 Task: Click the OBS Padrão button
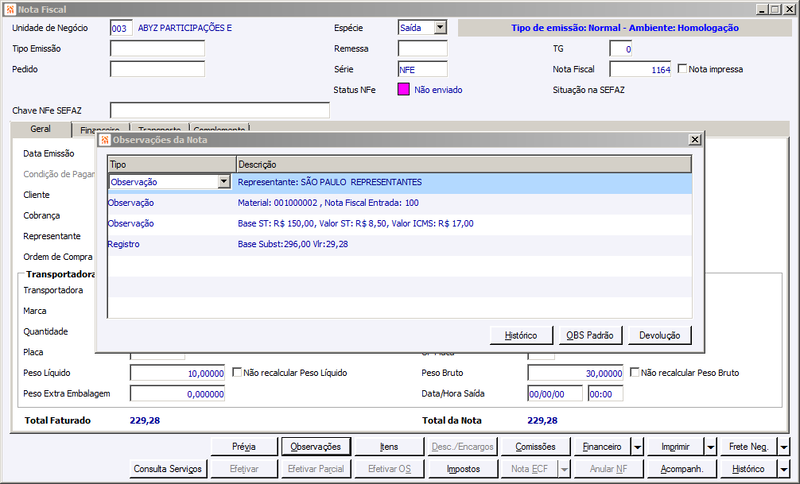coord(590,335)
